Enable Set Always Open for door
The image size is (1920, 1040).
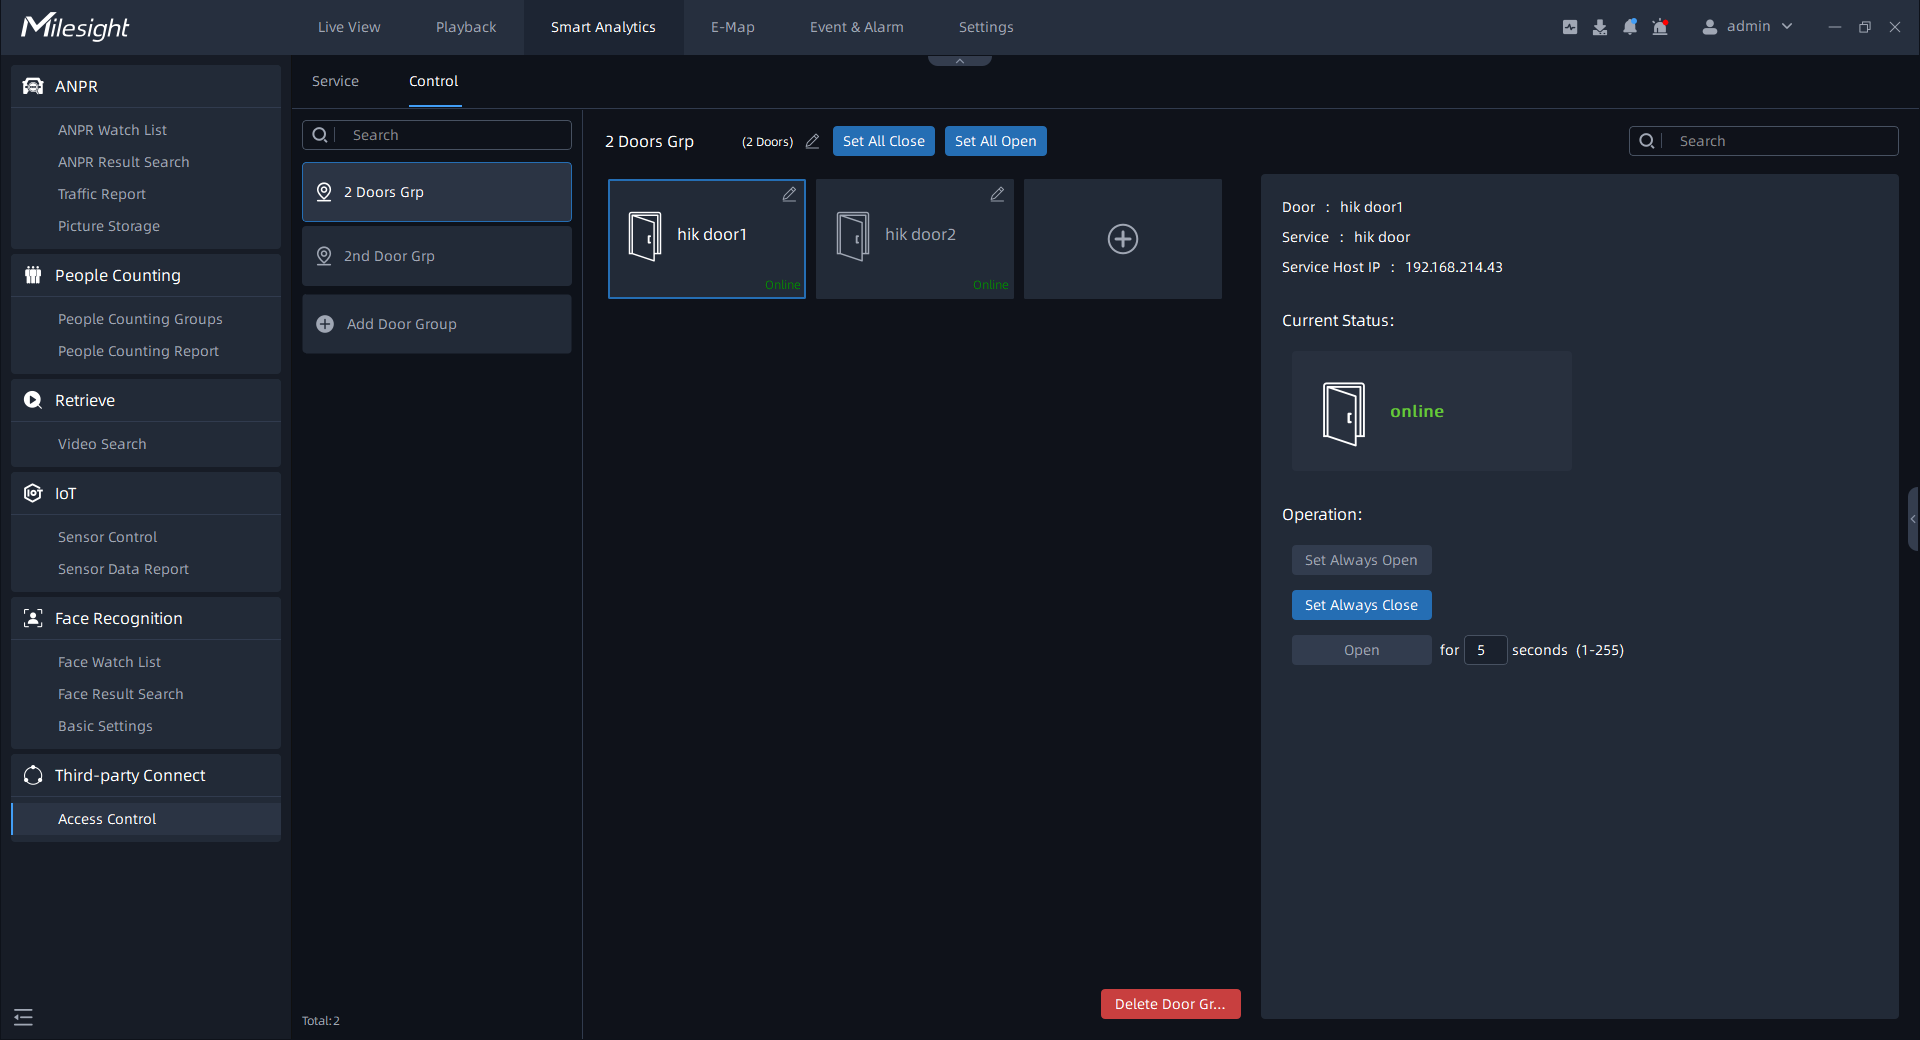[1360, 560]
